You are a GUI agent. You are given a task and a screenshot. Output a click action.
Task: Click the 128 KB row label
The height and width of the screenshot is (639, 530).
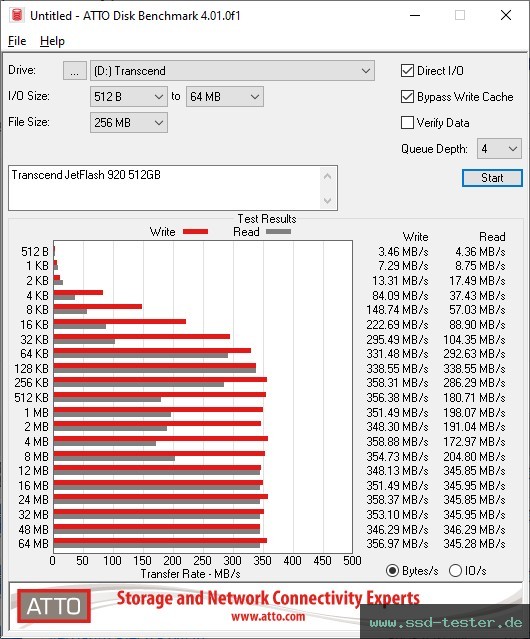click(31, 369)
